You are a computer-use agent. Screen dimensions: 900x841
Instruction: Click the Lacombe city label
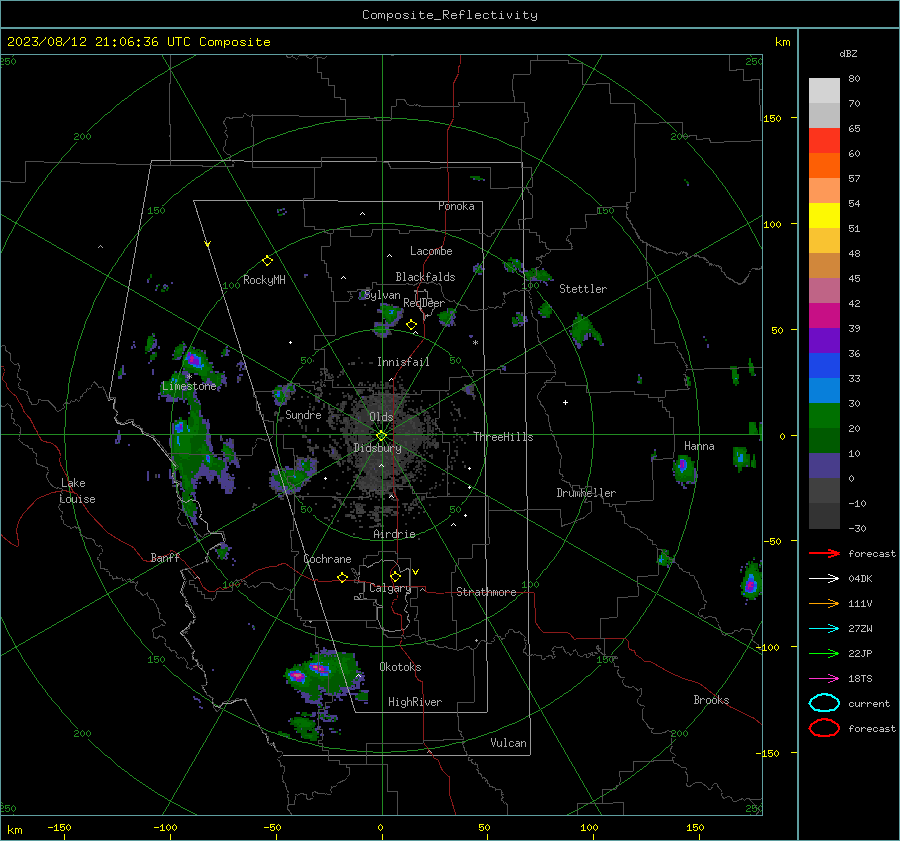coord(431,251)
